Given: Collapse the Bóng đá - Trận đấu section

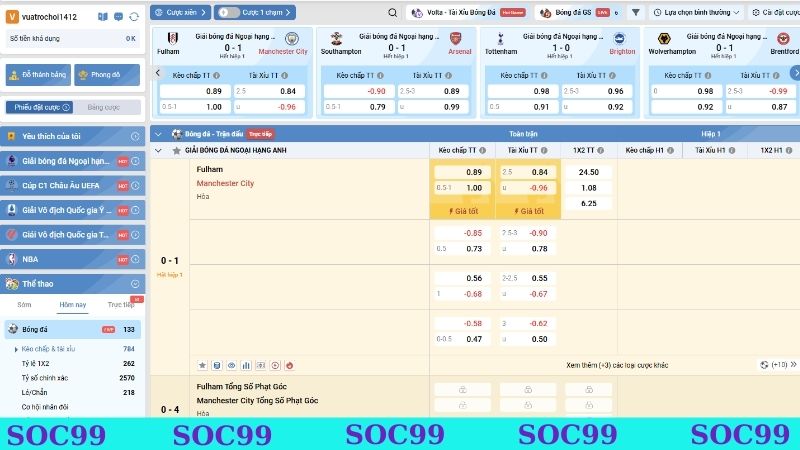Looking at the screenshot, I should point(158,134).
